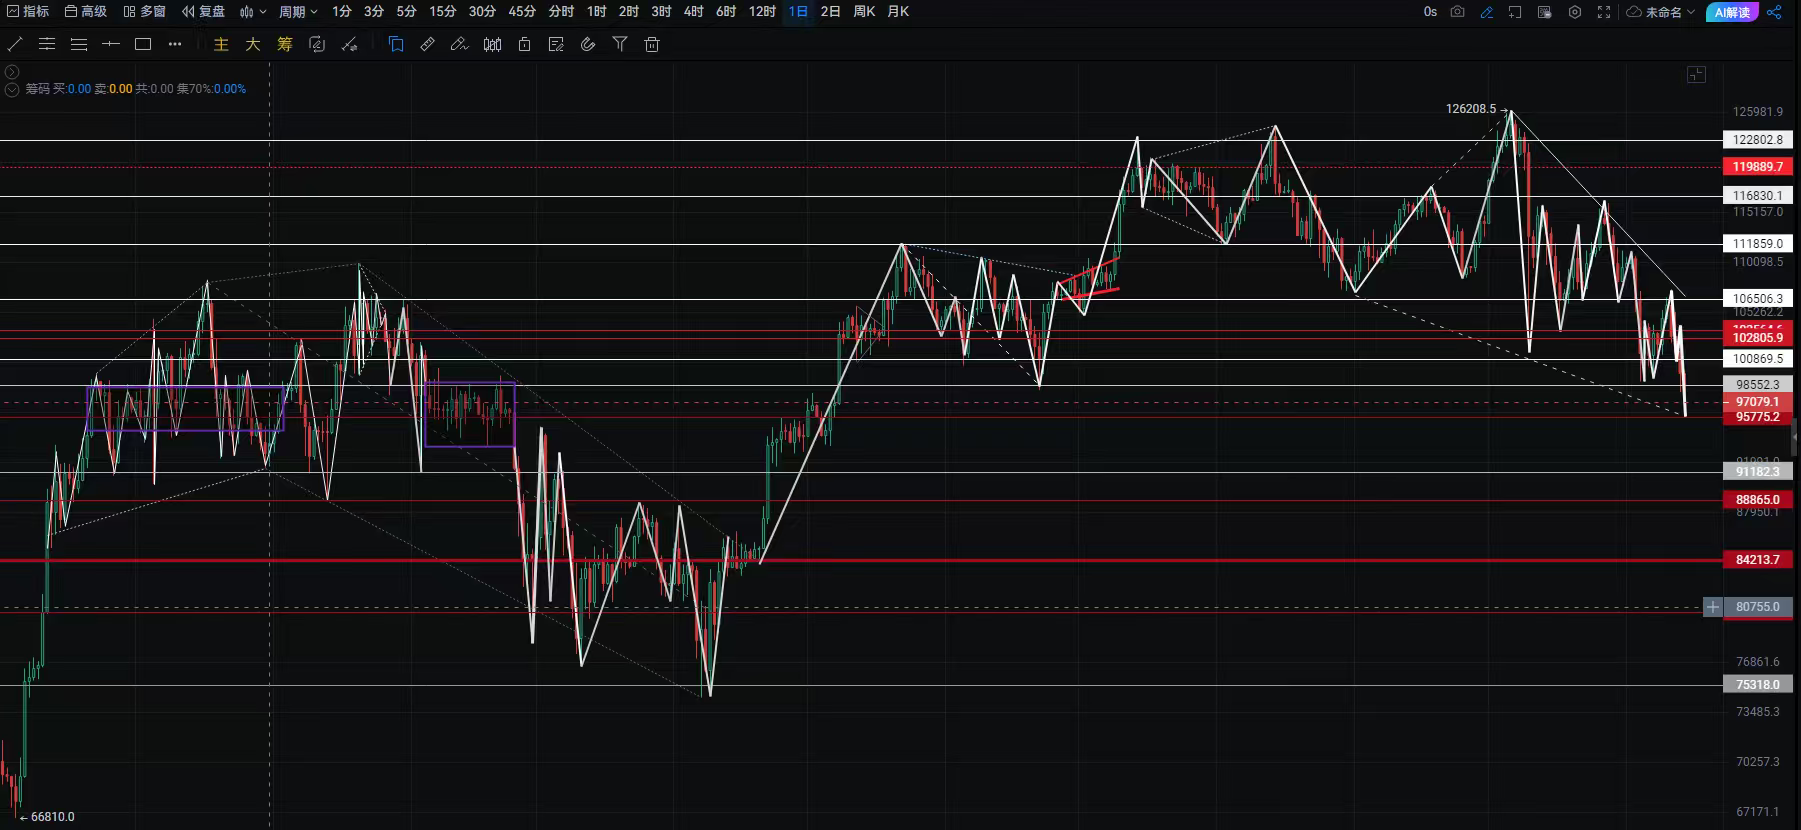Switch to the 周K weekly timeframe
The height and width of the screenshot is (830, 1801).
[864, 12]
